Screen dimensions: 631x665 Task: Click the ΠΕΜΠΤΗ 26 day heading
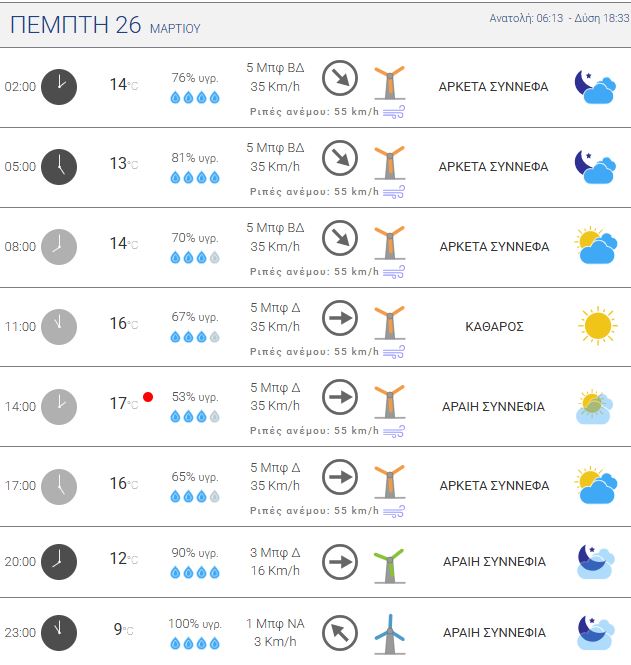point(75,26)
